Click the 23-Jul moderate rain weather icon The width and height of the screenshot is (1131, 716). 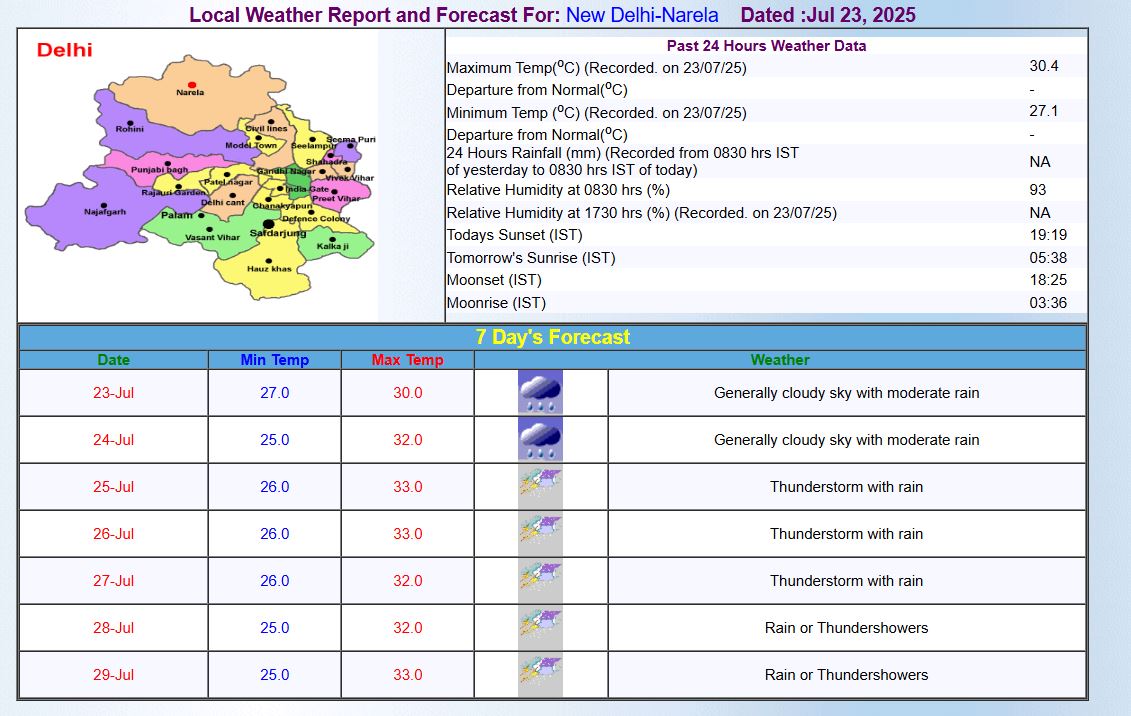(x=540, y=392)
